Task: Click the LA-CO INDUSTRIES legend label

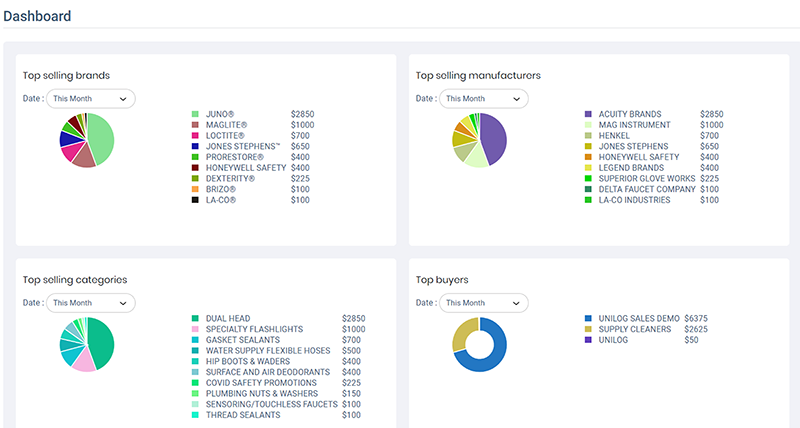Action: point(634,200)
